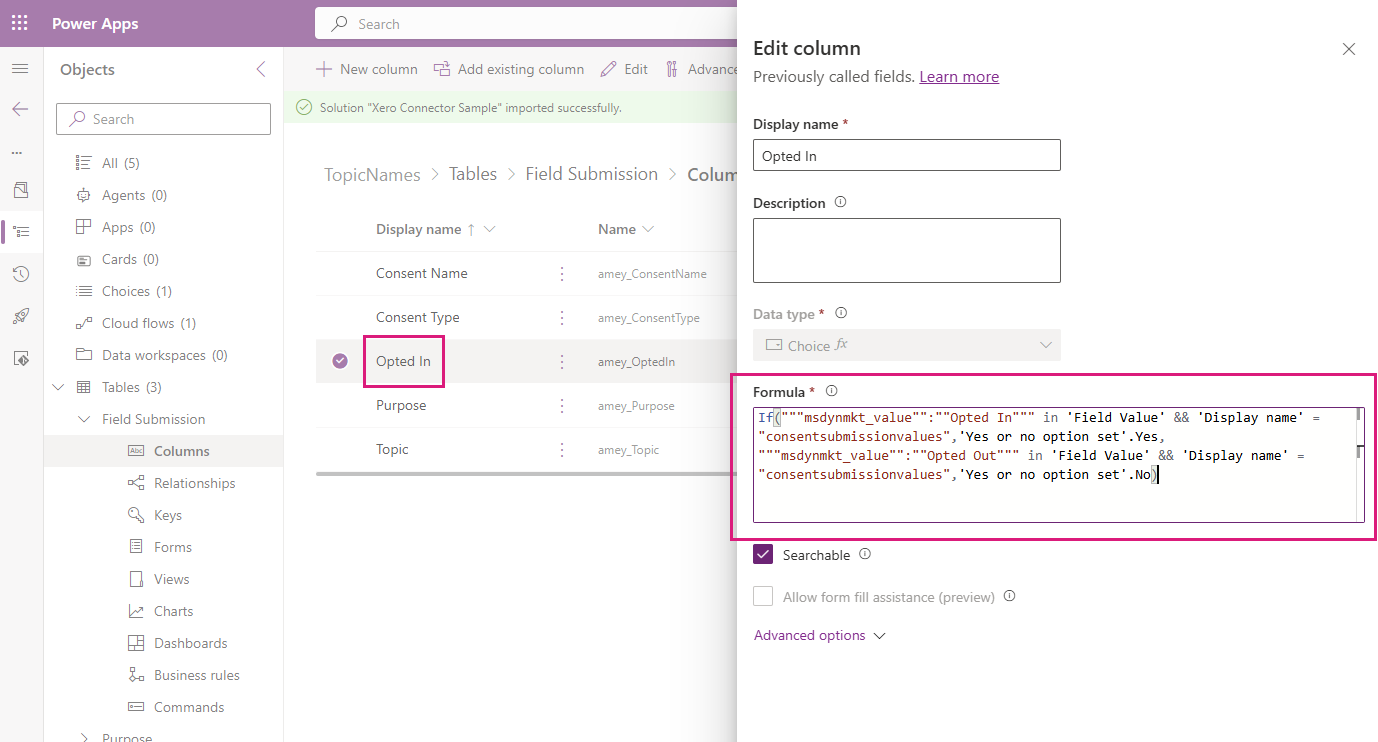The image size is (1378, 742).
Task: Open Keys under Field Submission
Action: (167, 515)
